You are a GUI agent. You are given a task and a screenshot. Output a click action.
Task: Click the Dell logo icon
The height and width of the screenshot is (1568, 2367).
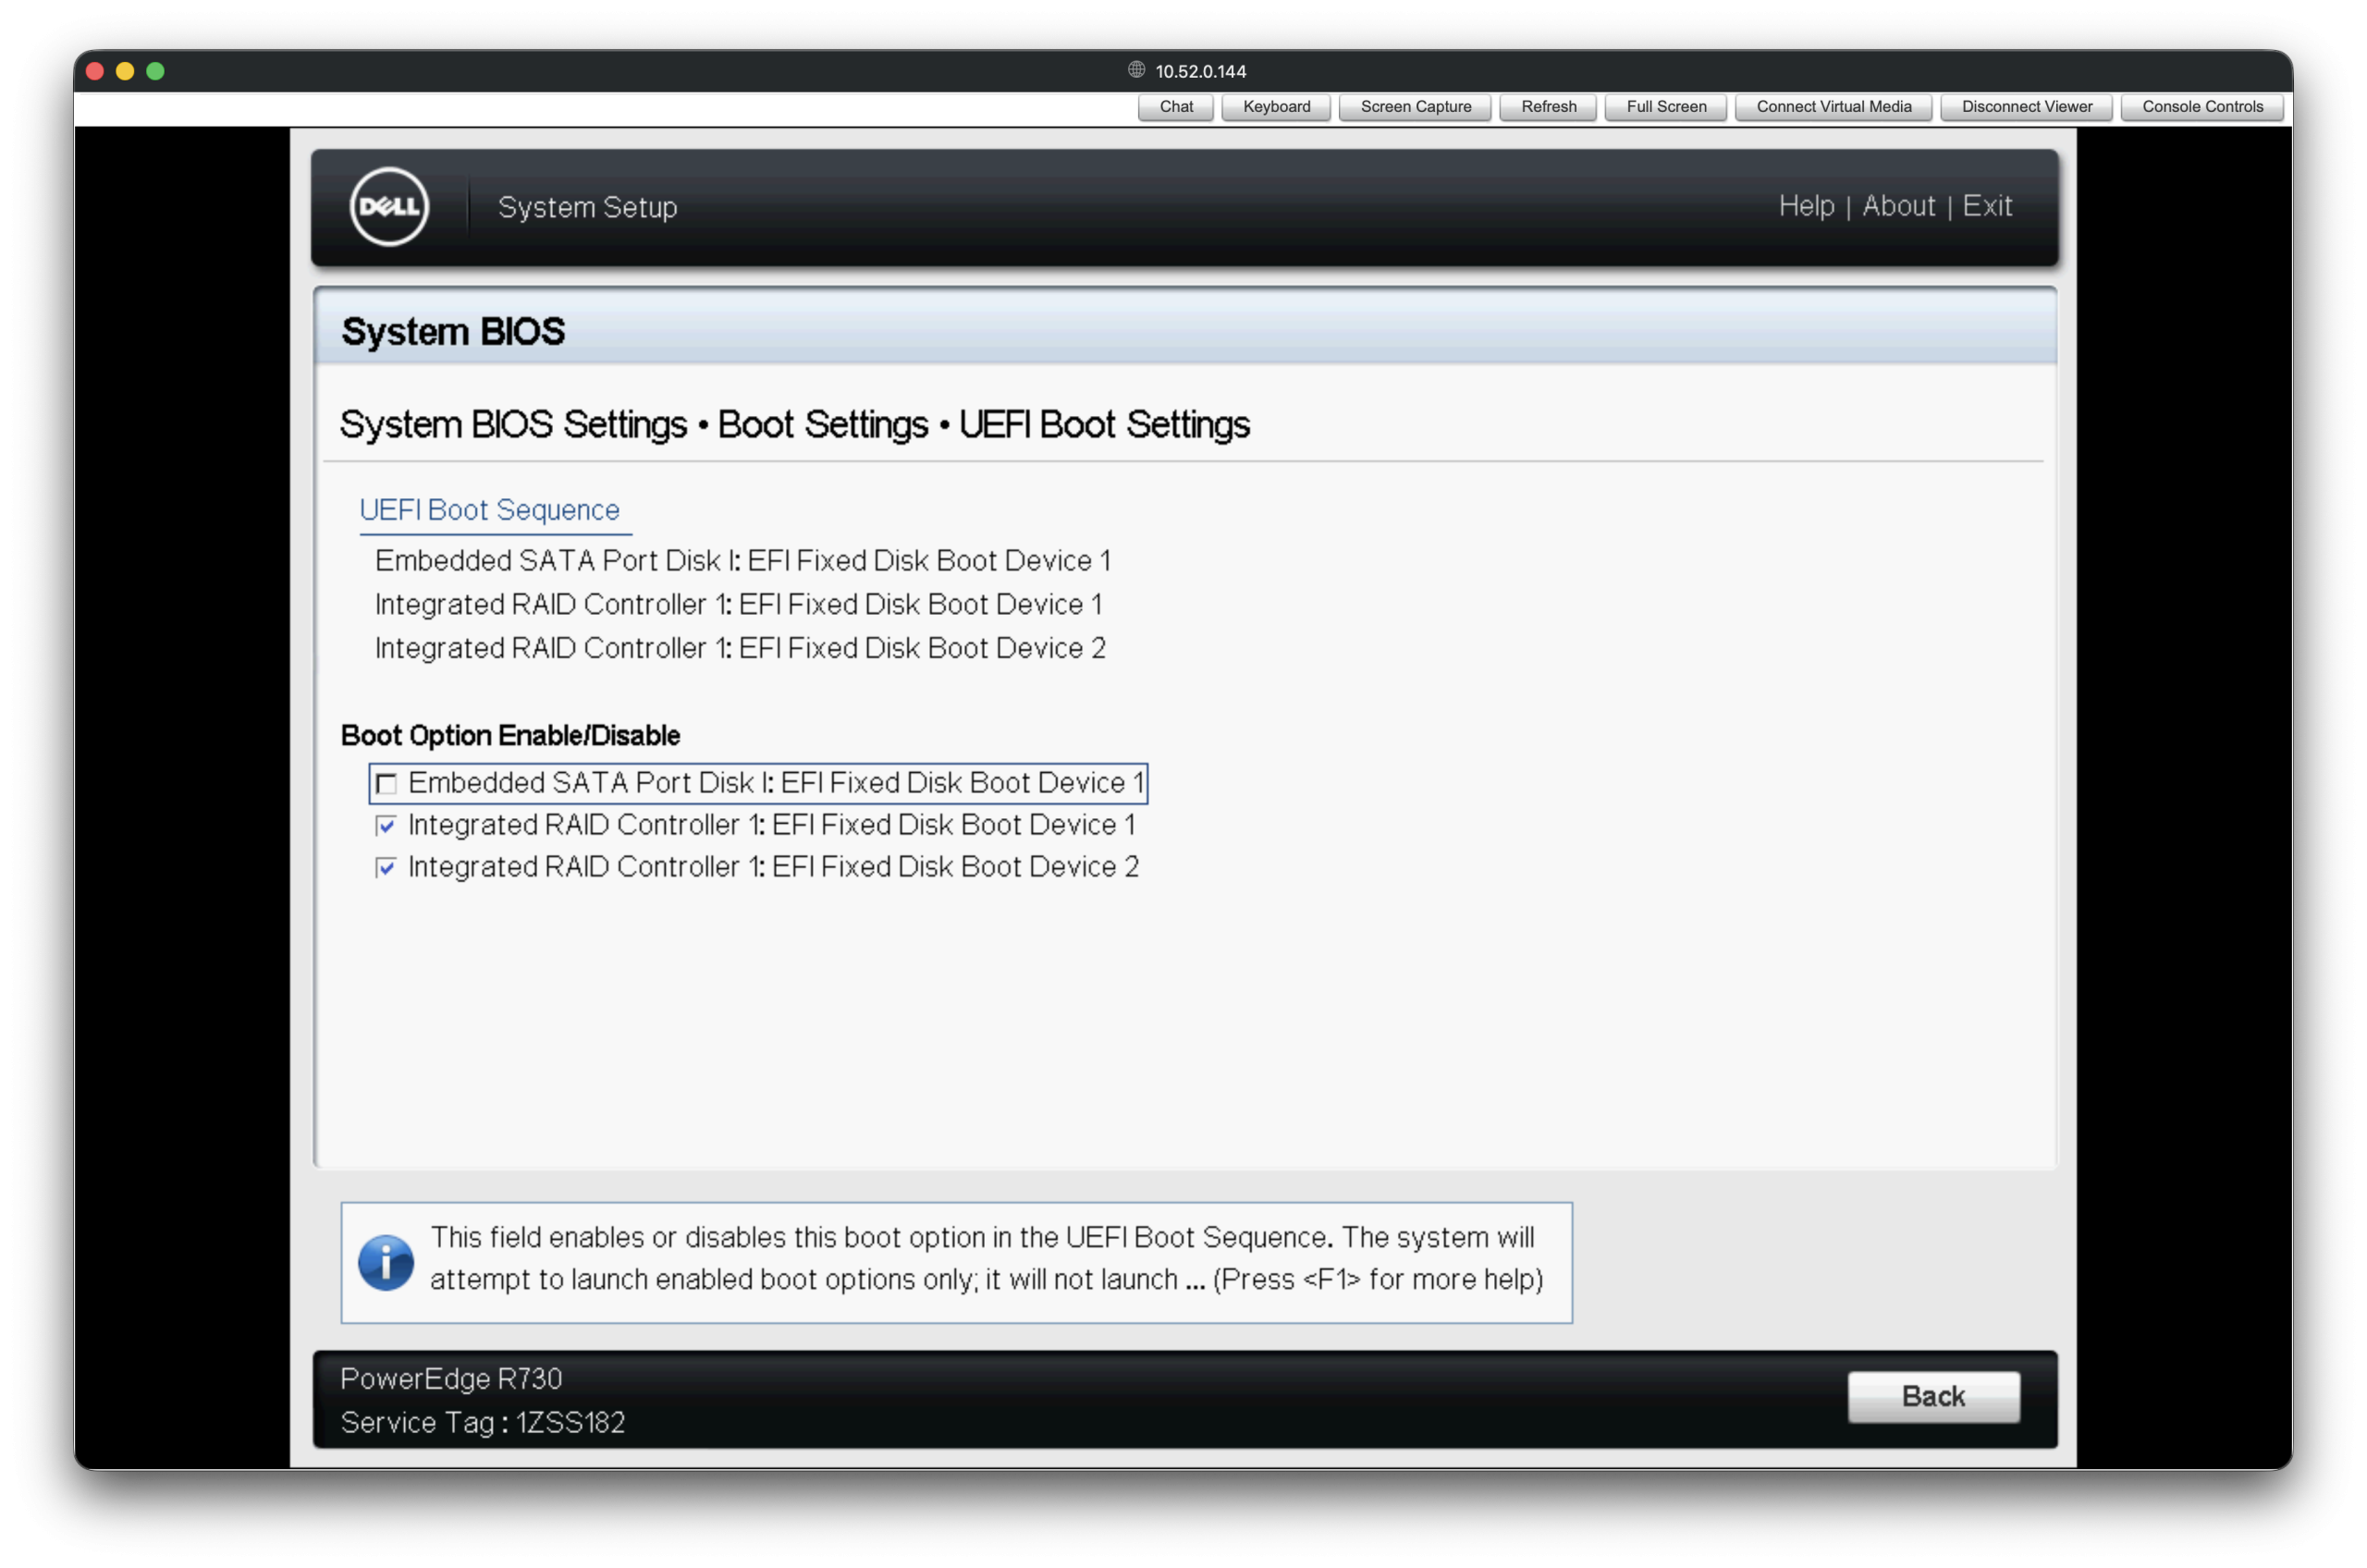(389, 206)
